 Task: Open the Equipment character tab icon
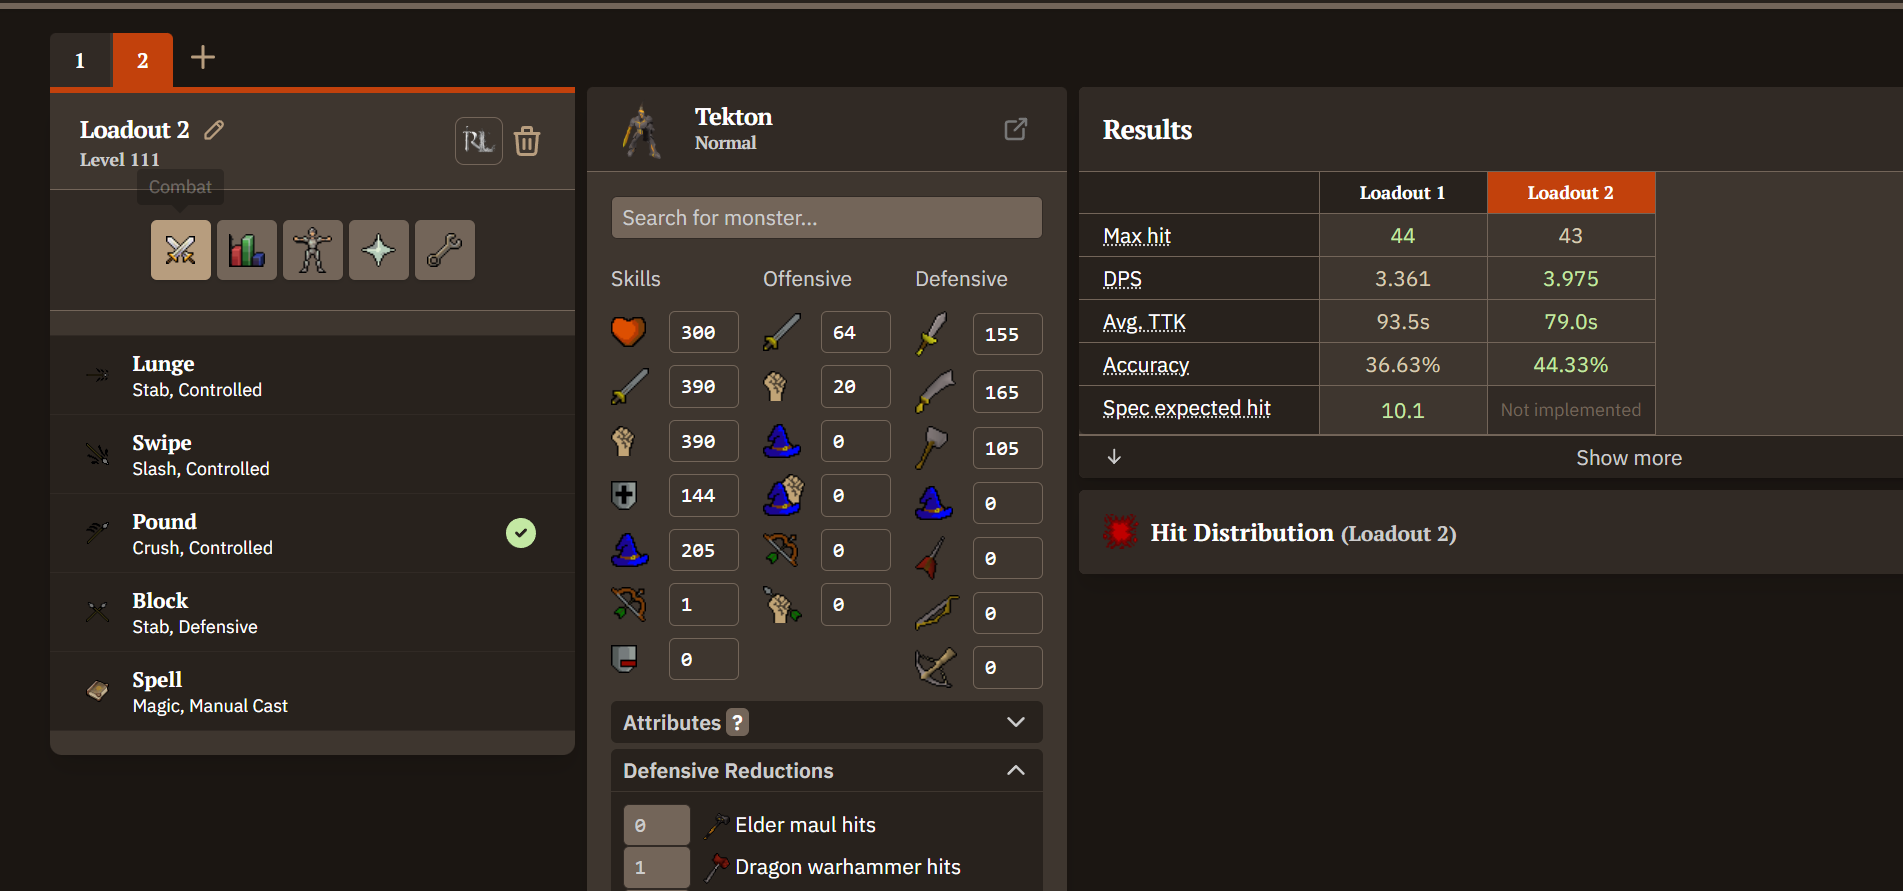pos(313,250)
